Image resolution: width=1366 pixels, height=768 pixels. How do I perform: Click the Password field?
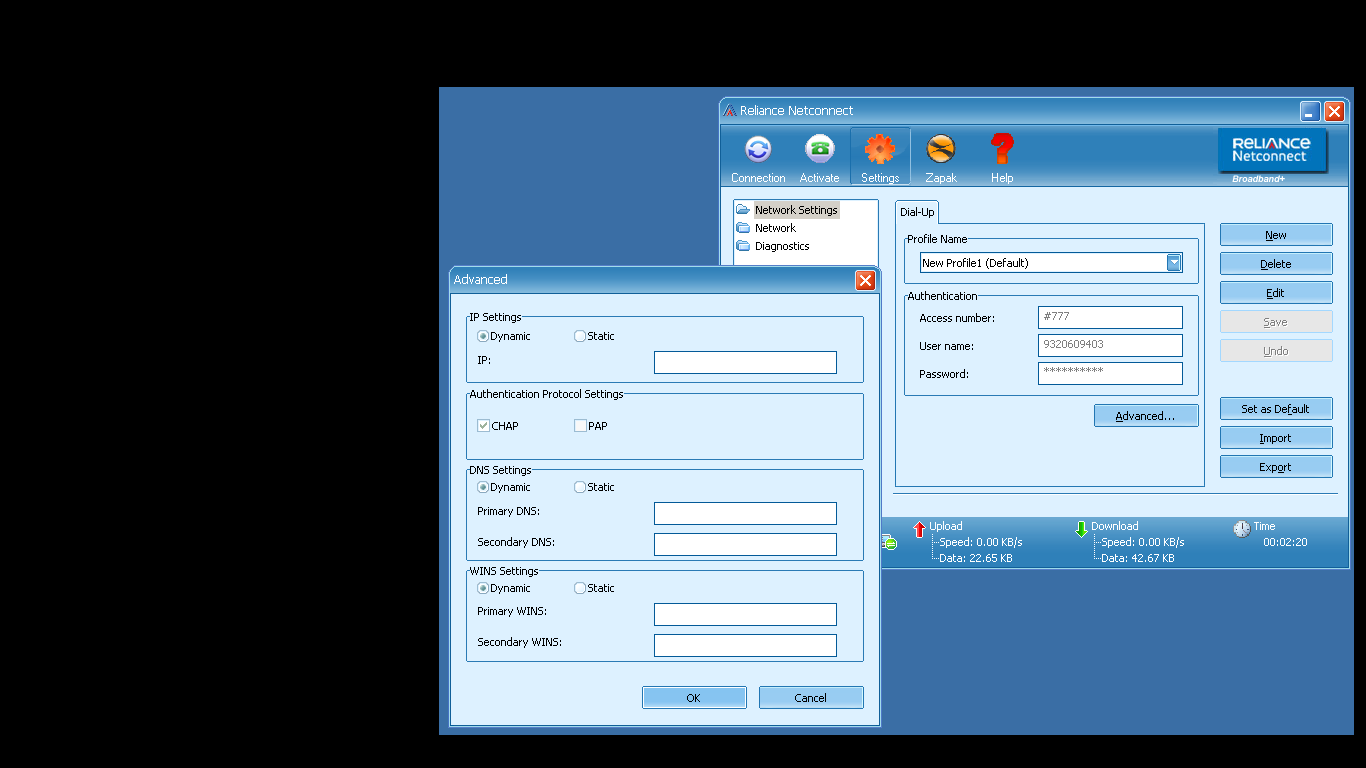click(1110, 374)
